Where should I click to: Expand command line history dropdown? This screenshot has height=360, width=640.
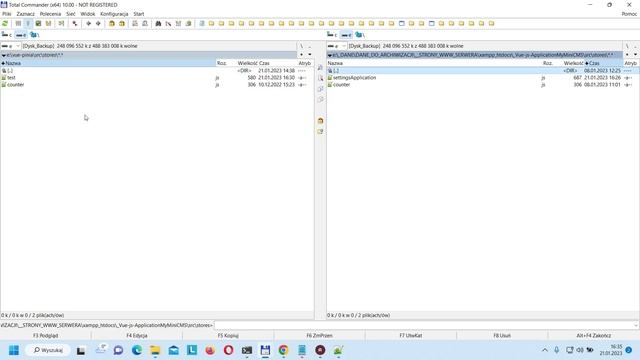(636, 325)
